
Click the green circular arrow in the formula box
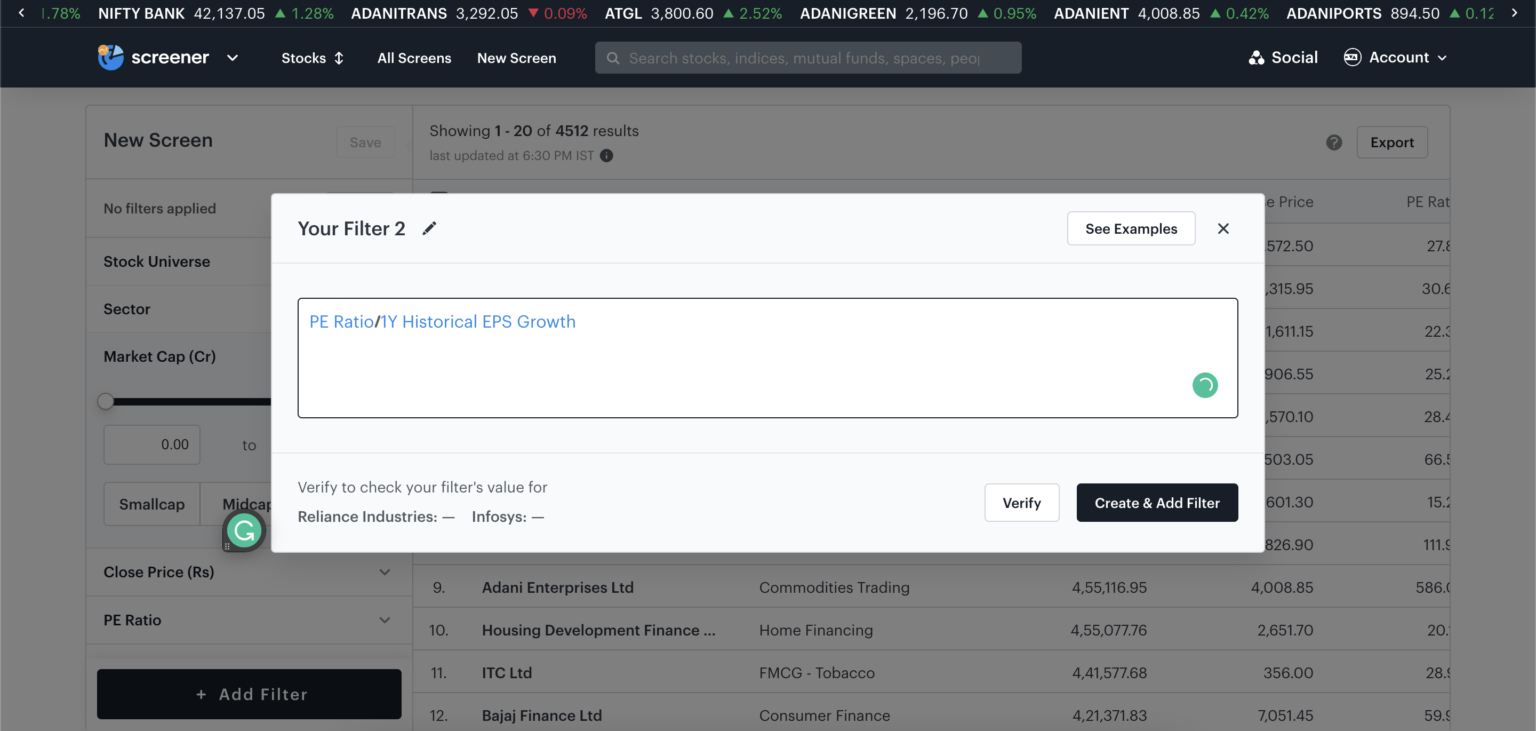point(1204,384)
